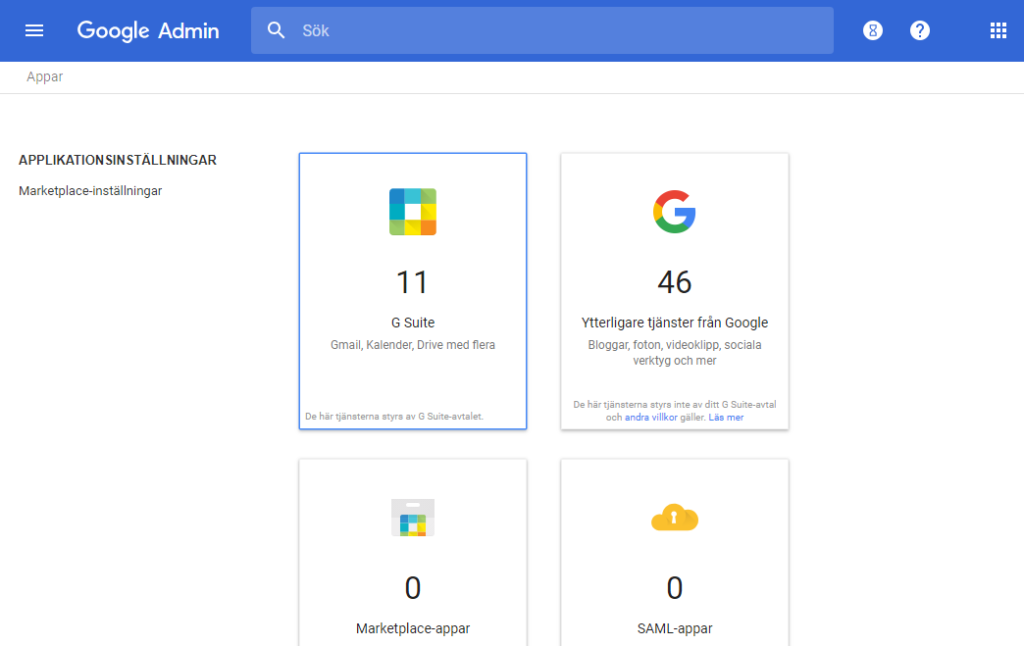Click the Appar breadcrumb
The image size is (1024, 646).
45,77
